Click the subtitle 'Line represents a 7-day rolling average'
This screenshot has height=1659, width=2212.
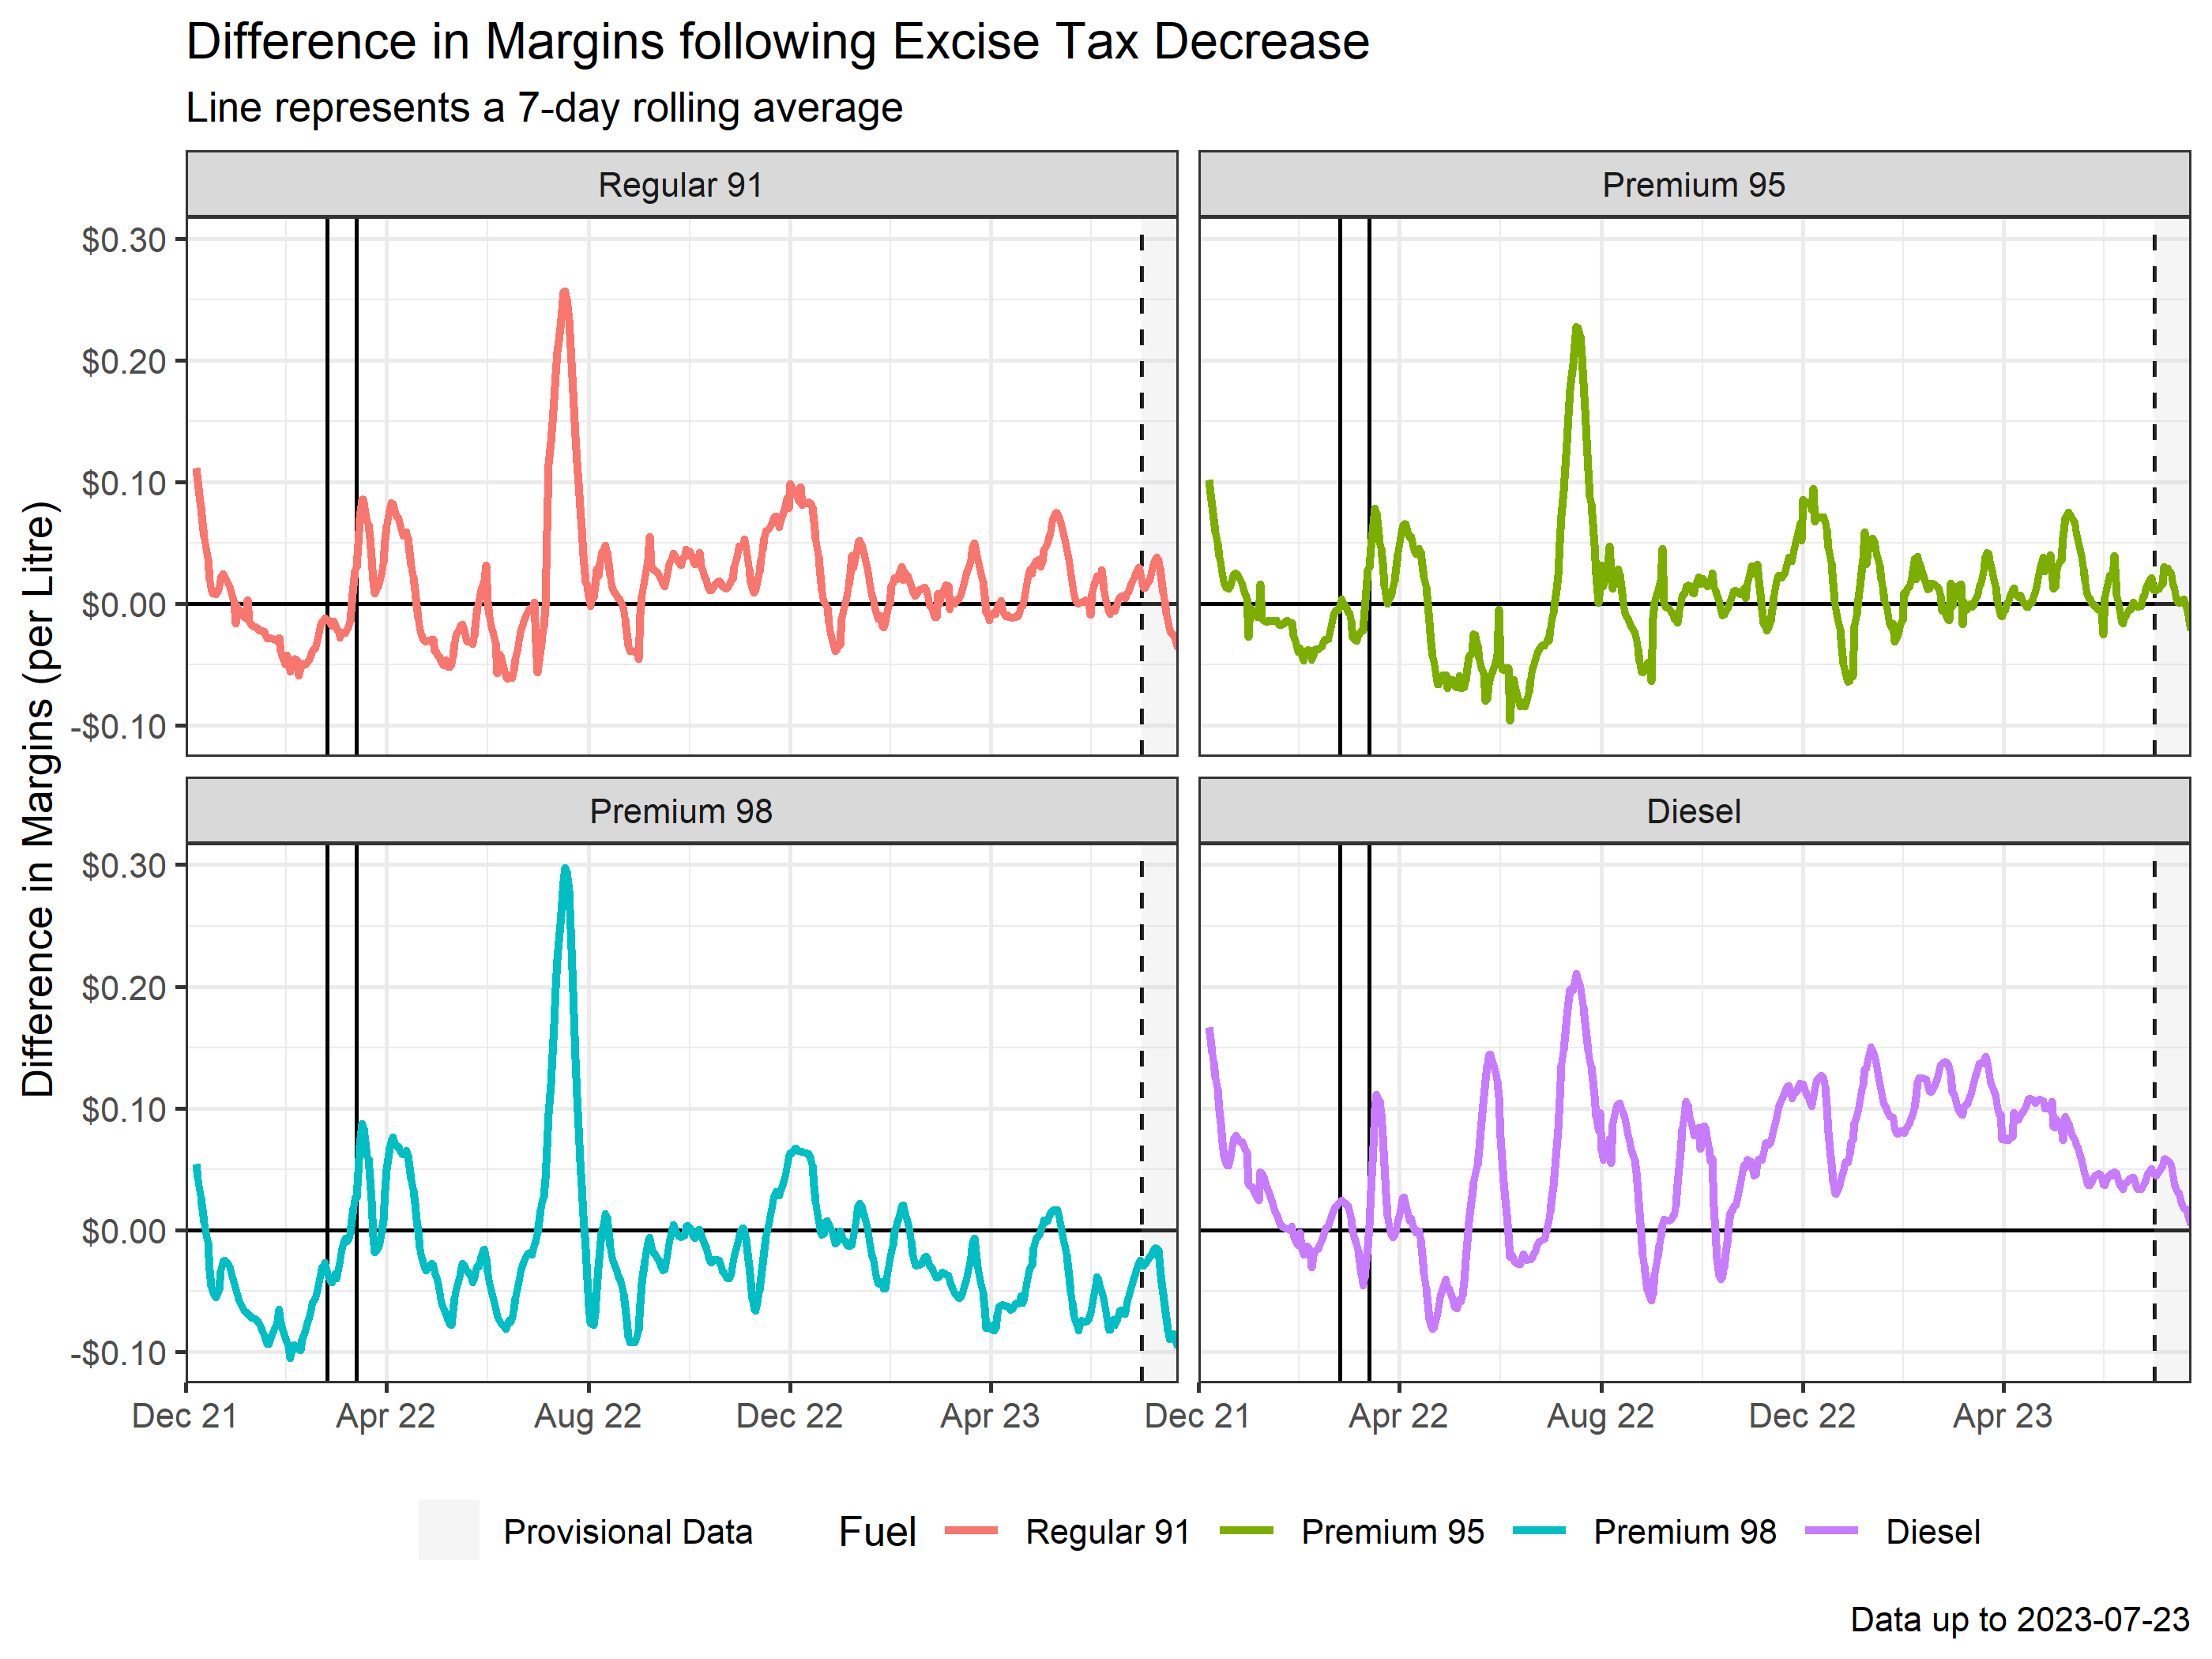(544, 108)
